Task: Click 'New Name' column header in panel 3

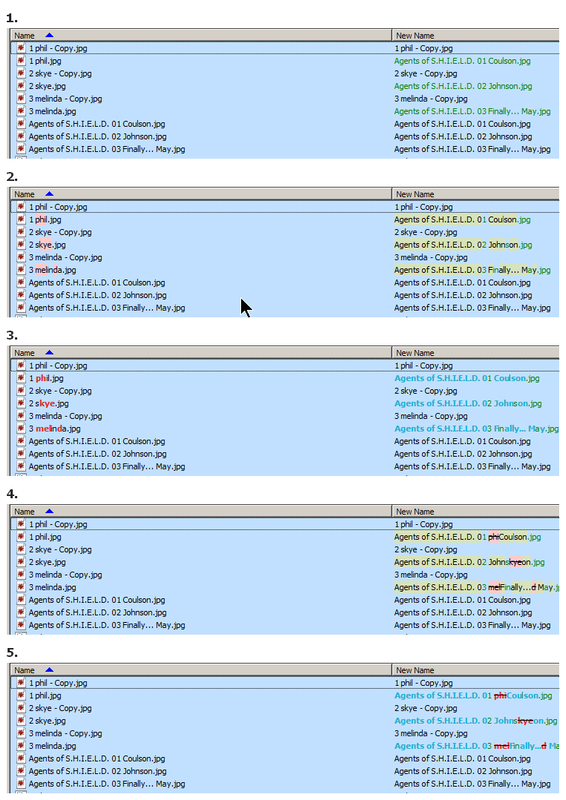Action: coord(476,353)
